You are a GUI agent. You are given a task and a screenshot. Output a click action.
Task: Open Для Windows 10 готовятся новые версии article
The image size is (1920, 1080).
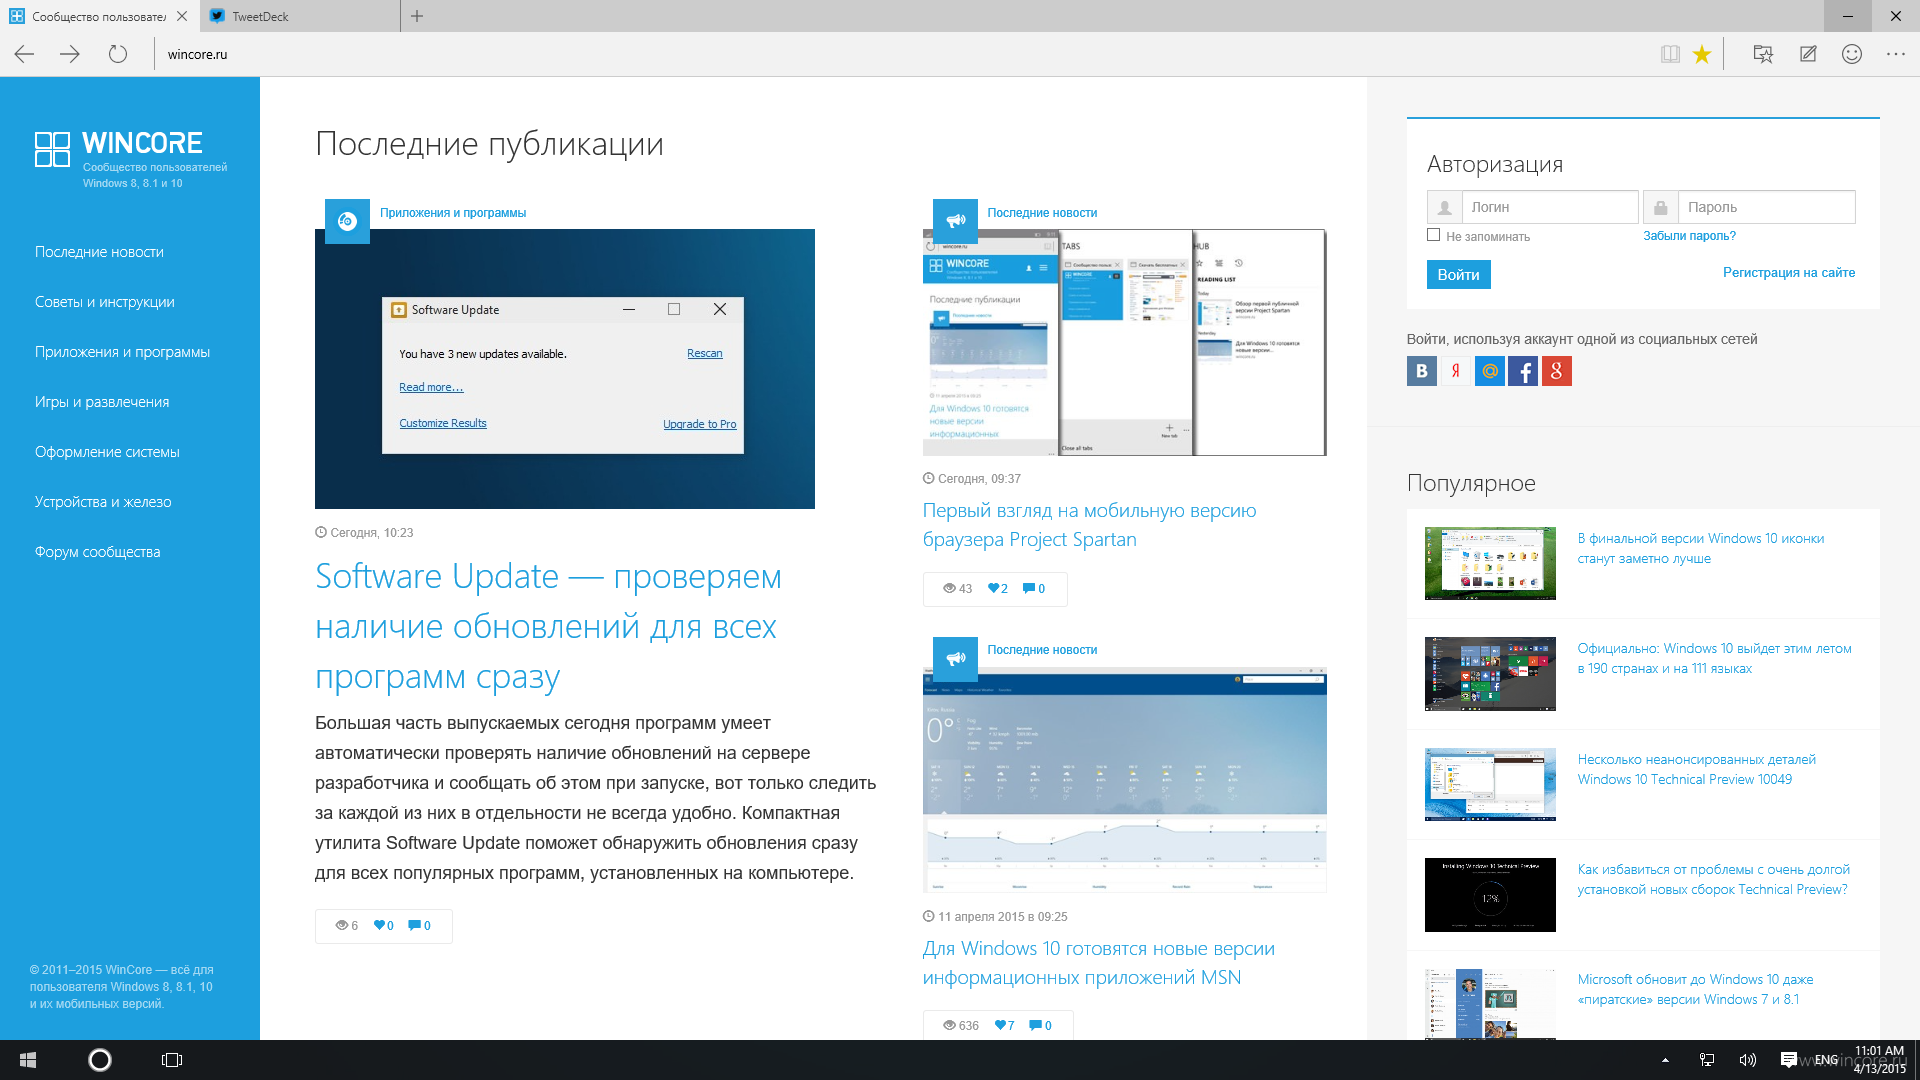tap(1098, 963)
